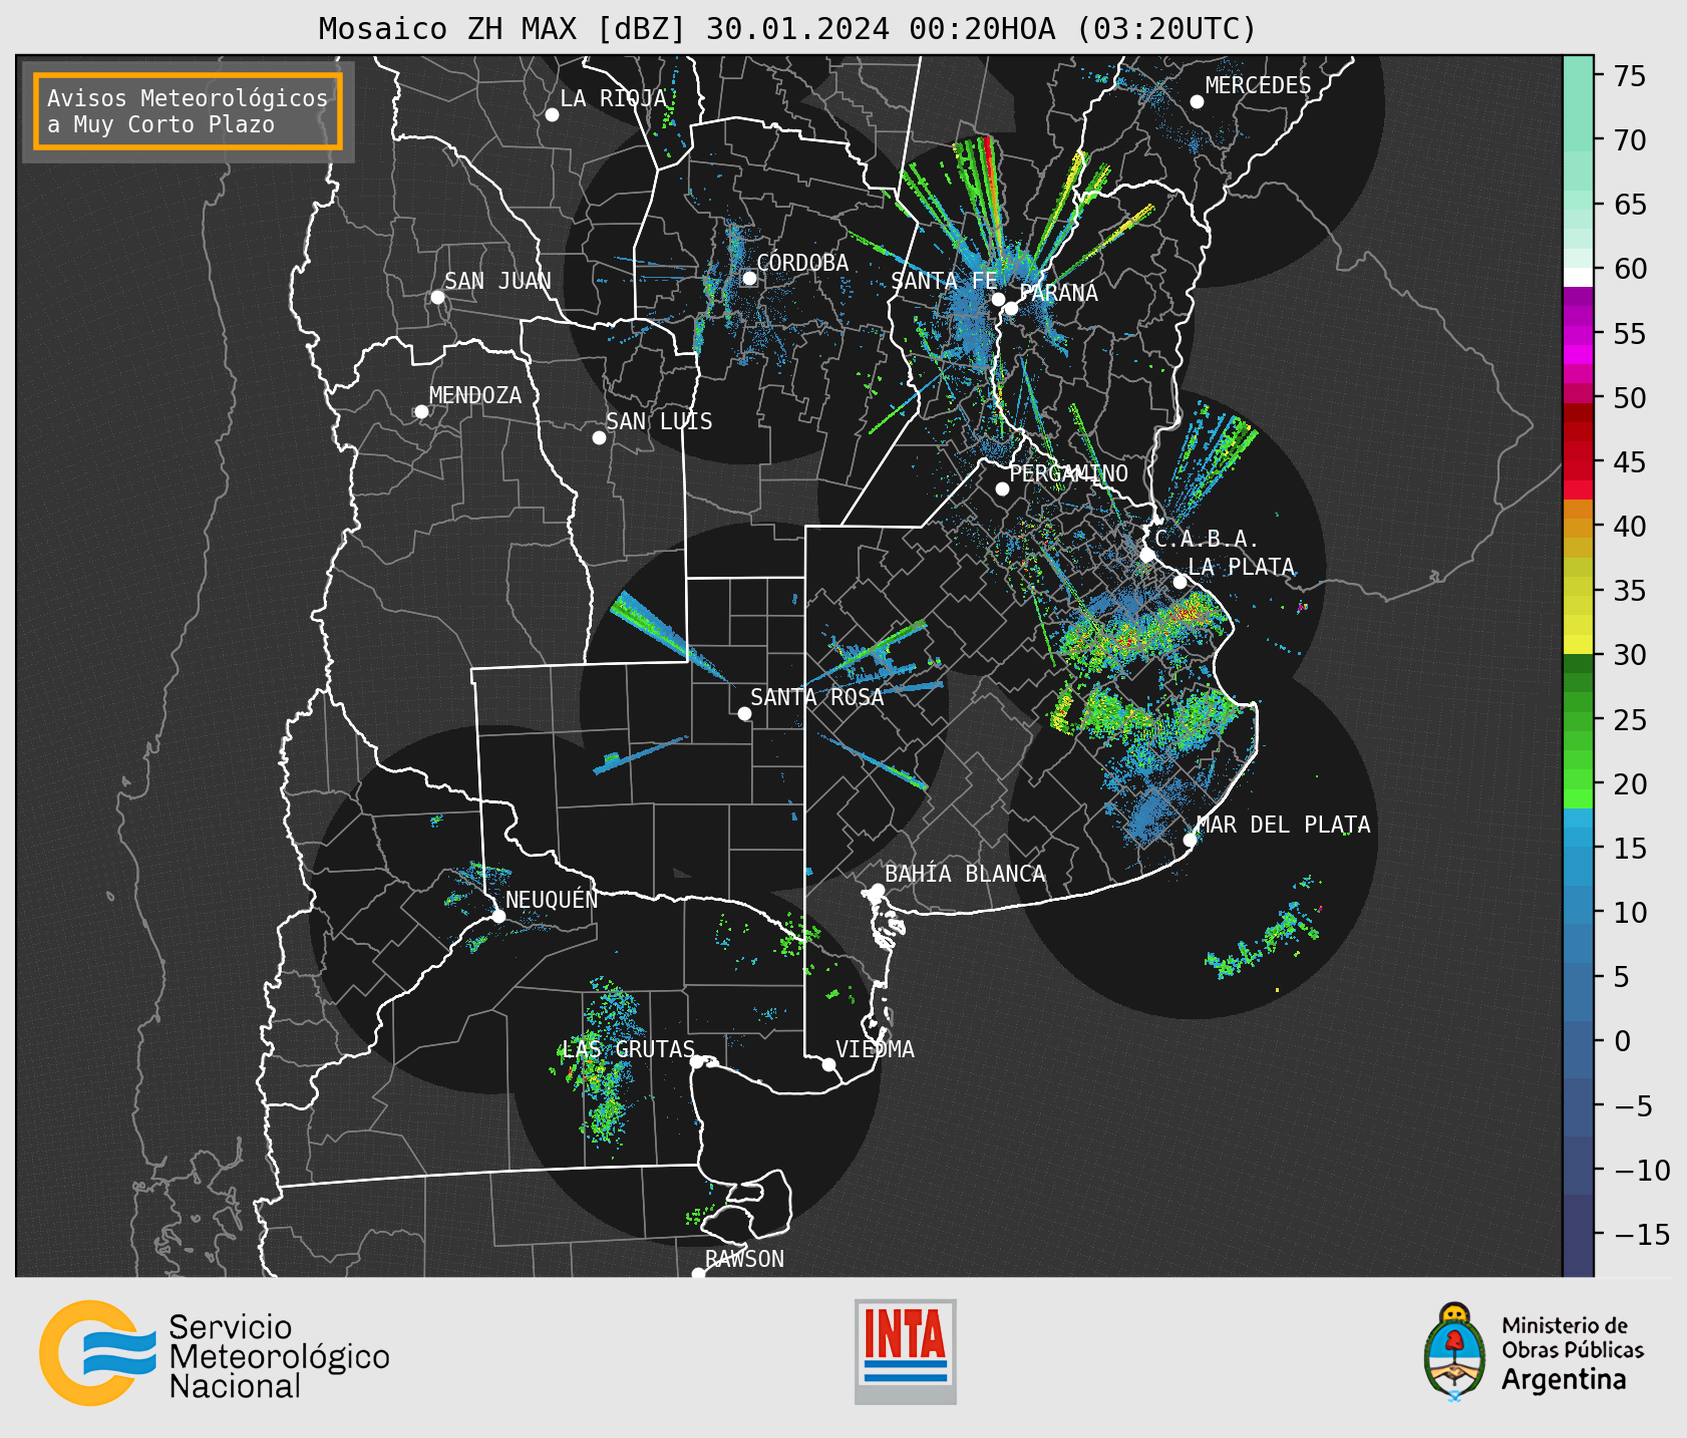Click the MENDOZA label text
This screenshot has width=1687, height=1438.
pyautogui.click(x=476, y=395)
